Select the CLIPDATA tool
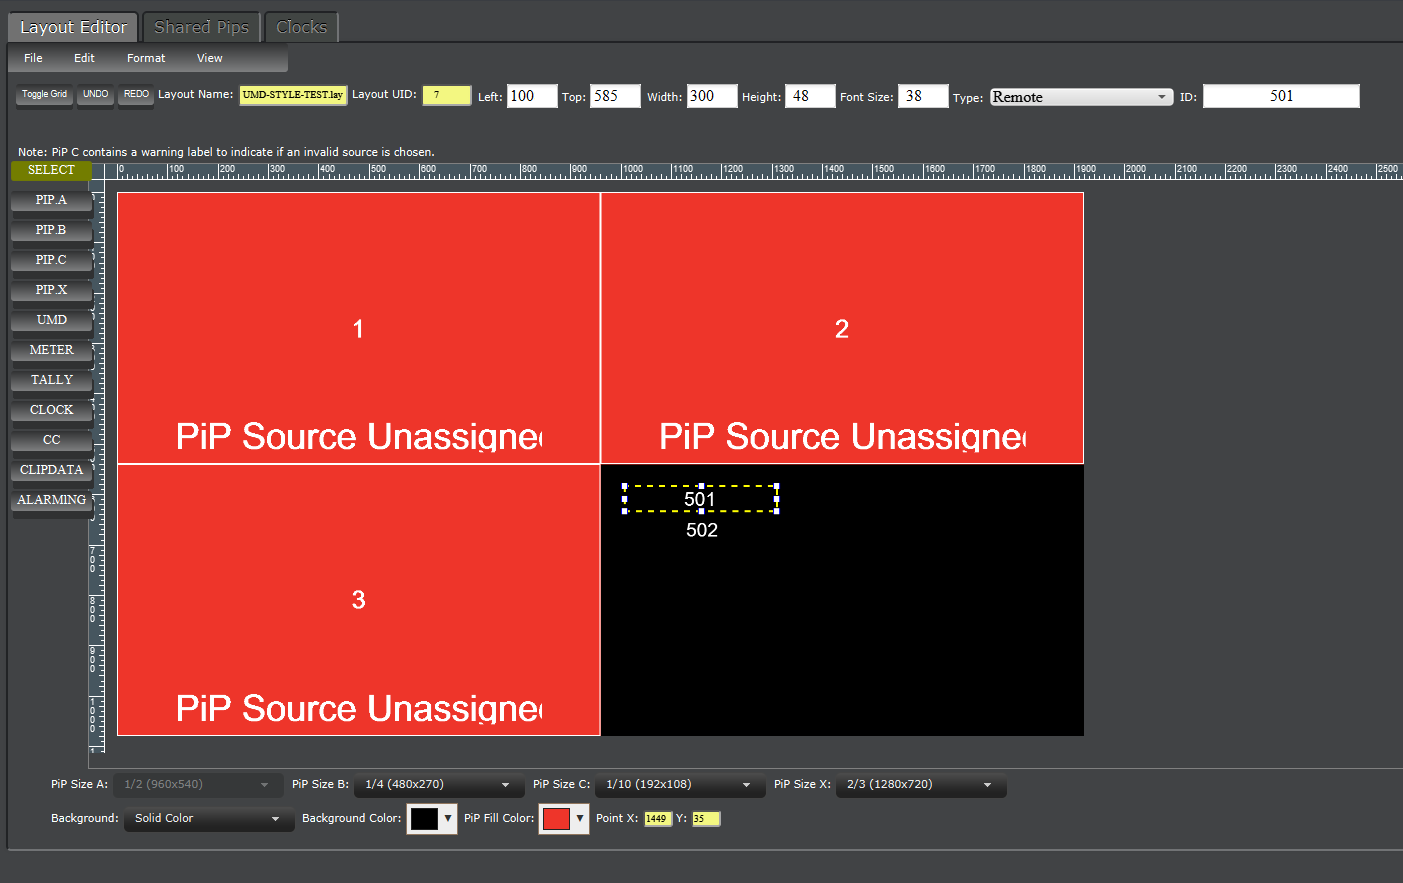Viewport: 1403px width, 883px height. 51,470
